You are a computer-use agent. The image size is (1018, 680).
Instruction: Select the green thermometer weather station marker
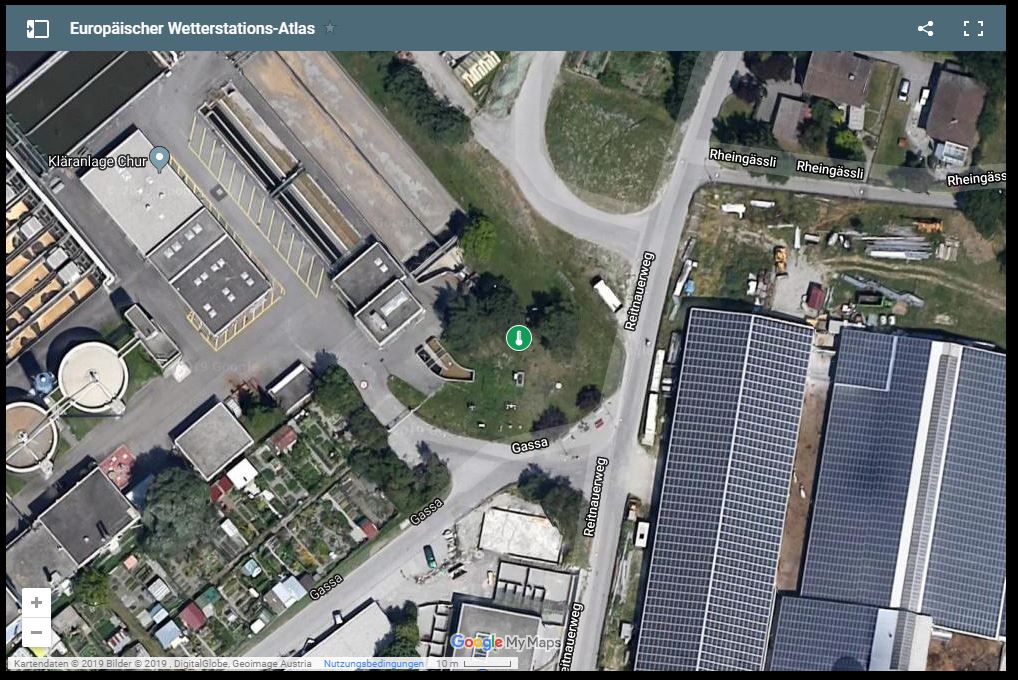[x=519, y=338]
